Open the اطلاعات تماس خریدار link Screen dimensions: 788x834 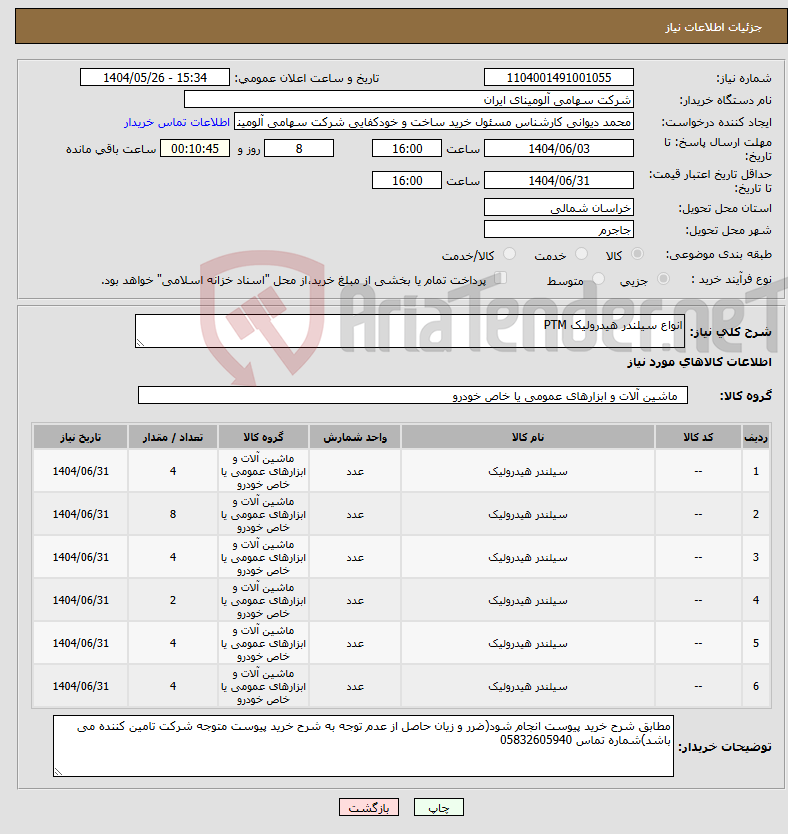(177, 122)
